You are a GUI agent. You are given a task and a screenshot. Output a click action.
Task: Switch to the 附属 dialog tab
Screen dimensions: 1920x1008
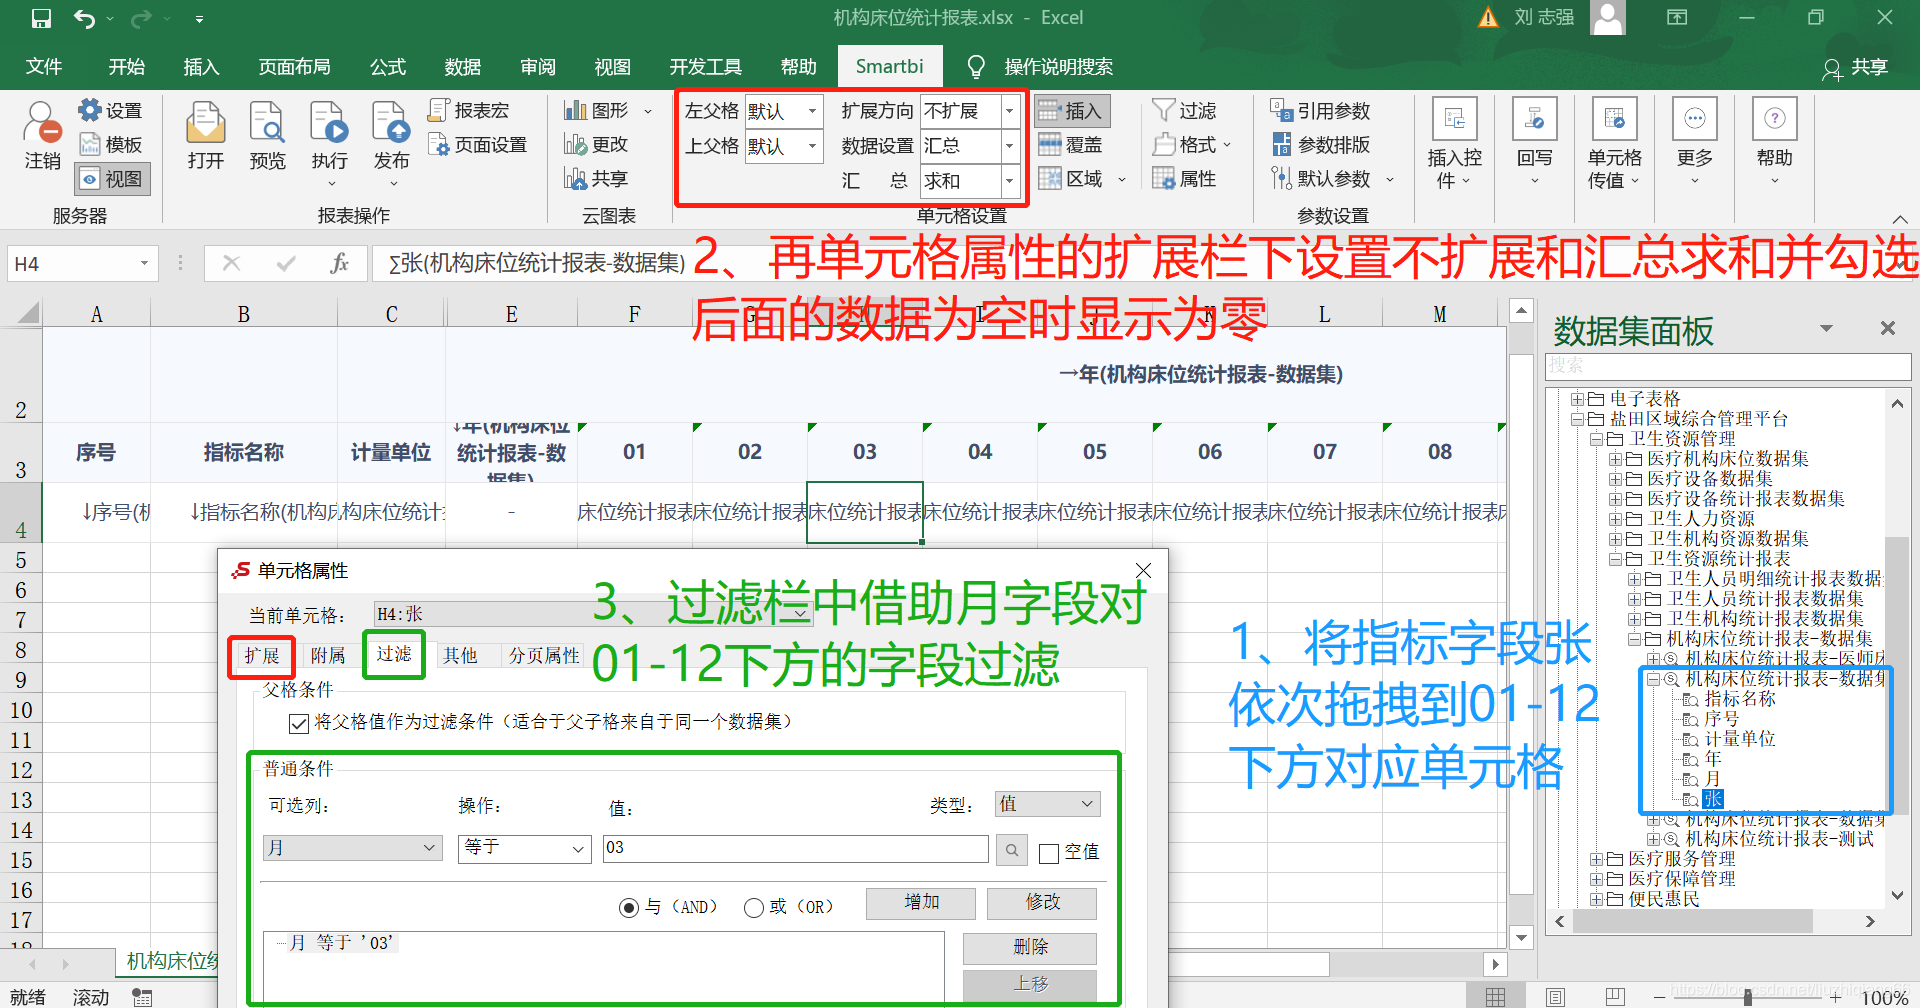(x=327, y=656)
